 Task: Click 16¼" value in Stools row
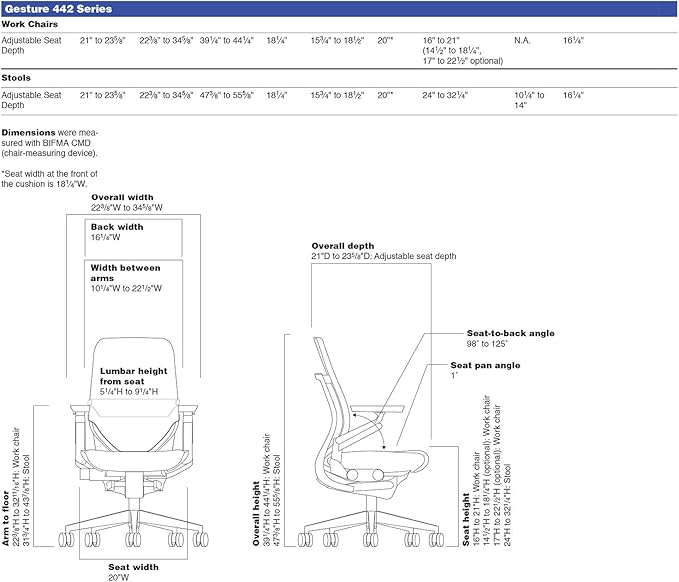(573, 95)
